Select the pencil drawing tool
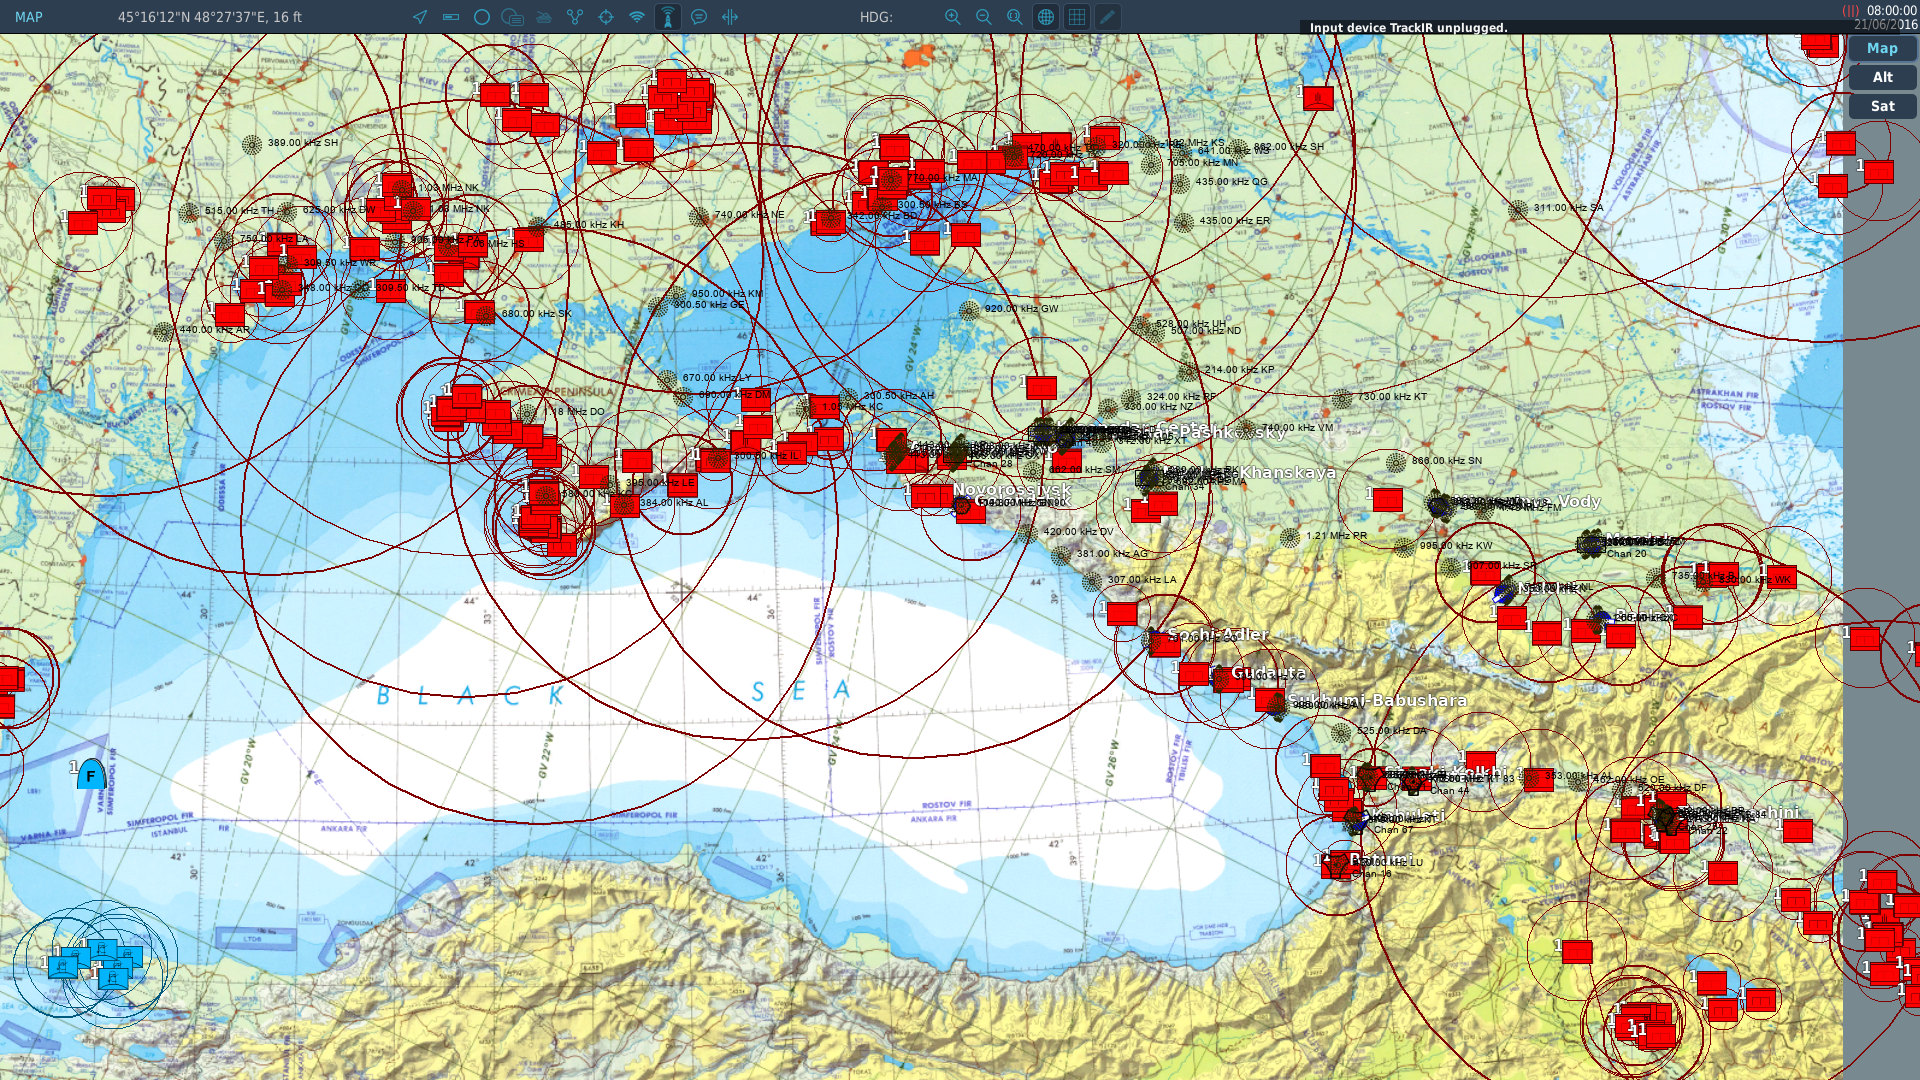1920x1080 pixels. click(1108, 17)
